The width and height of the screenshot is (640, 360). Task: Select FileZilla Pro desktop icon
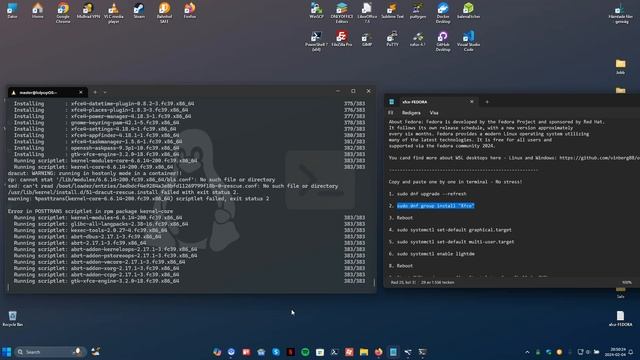point(342,39)
